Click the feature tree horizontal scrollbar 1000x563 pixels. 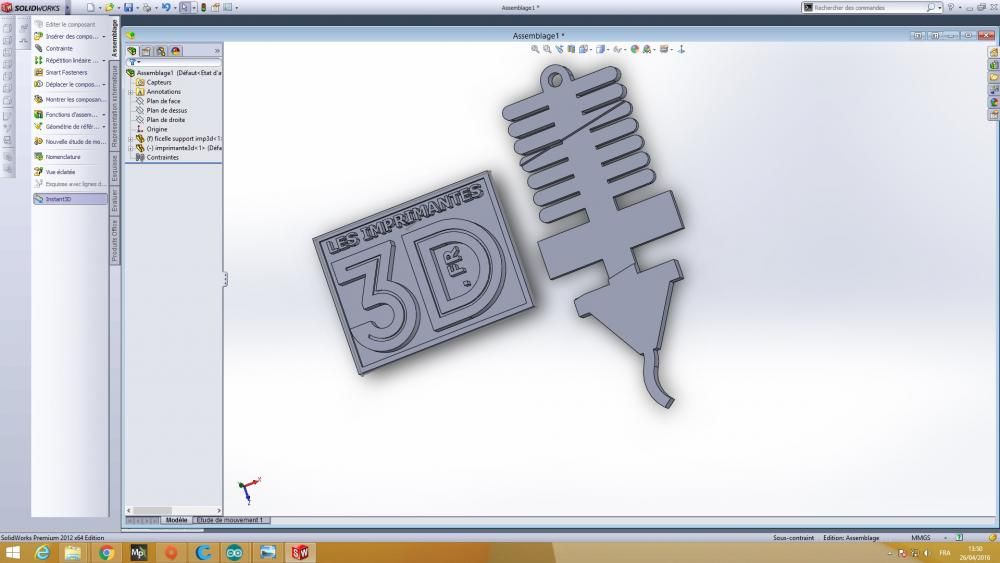(173, 510)
